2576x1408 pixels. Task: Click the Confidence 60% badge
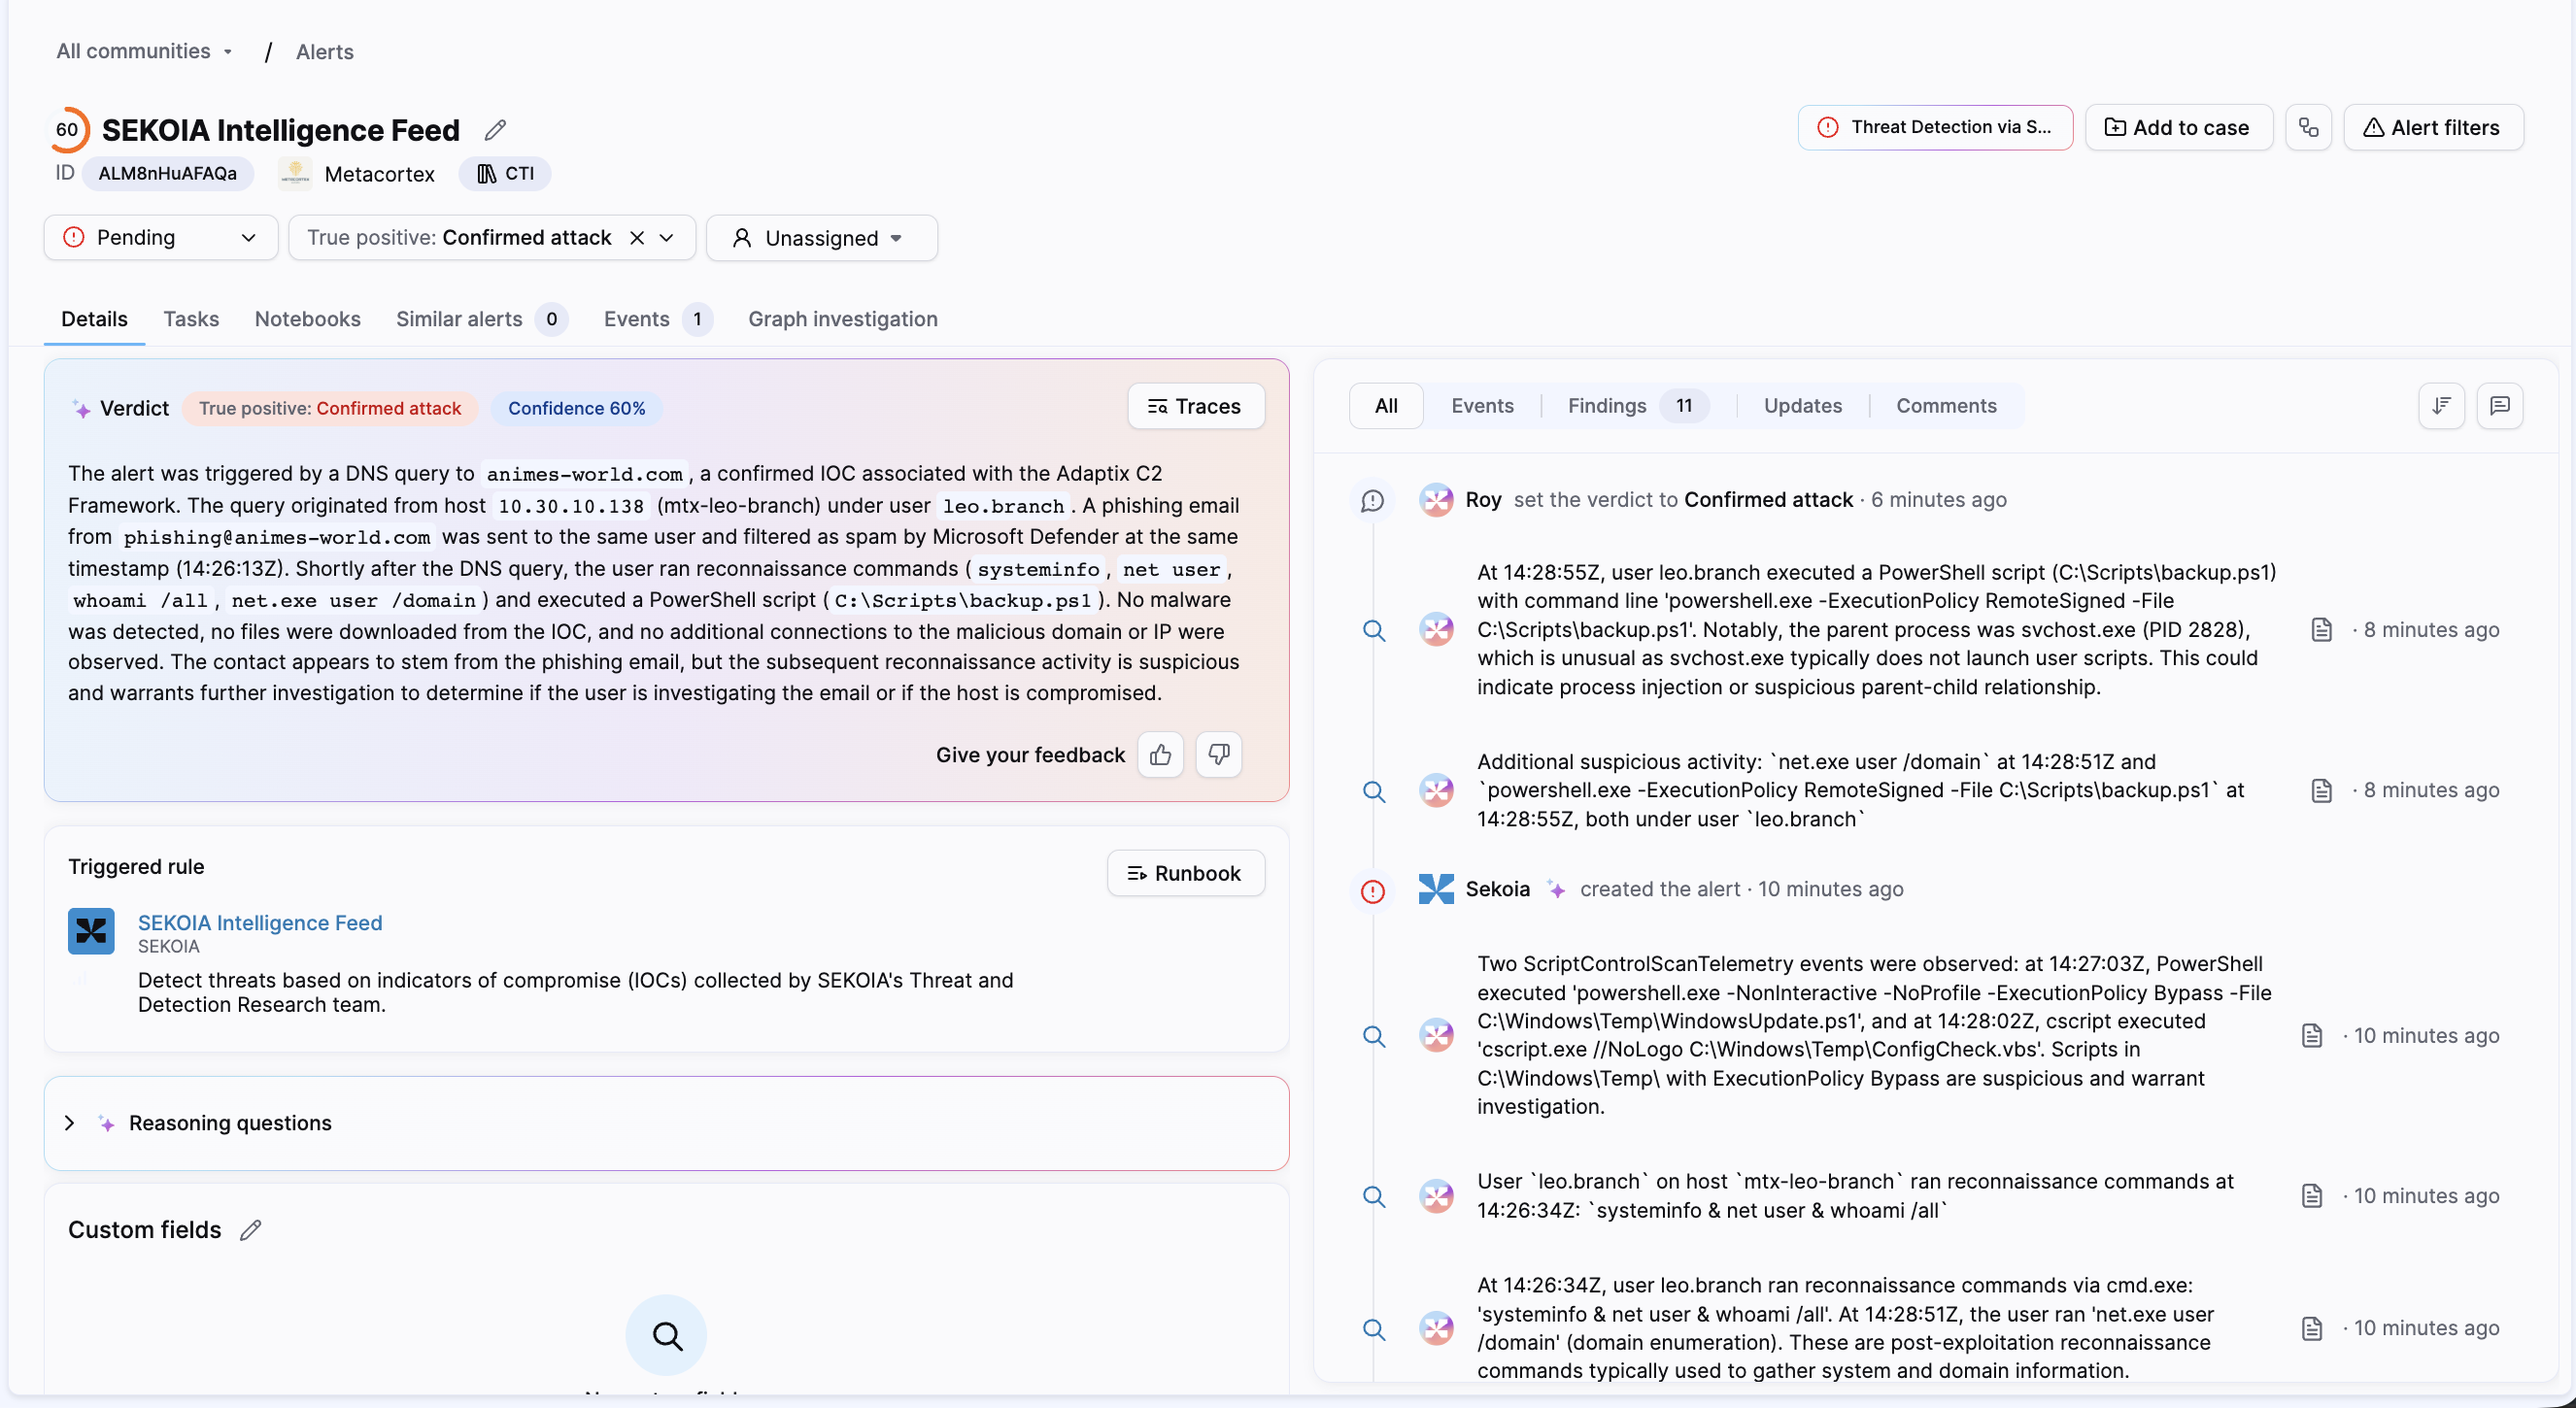coord(576,408)
